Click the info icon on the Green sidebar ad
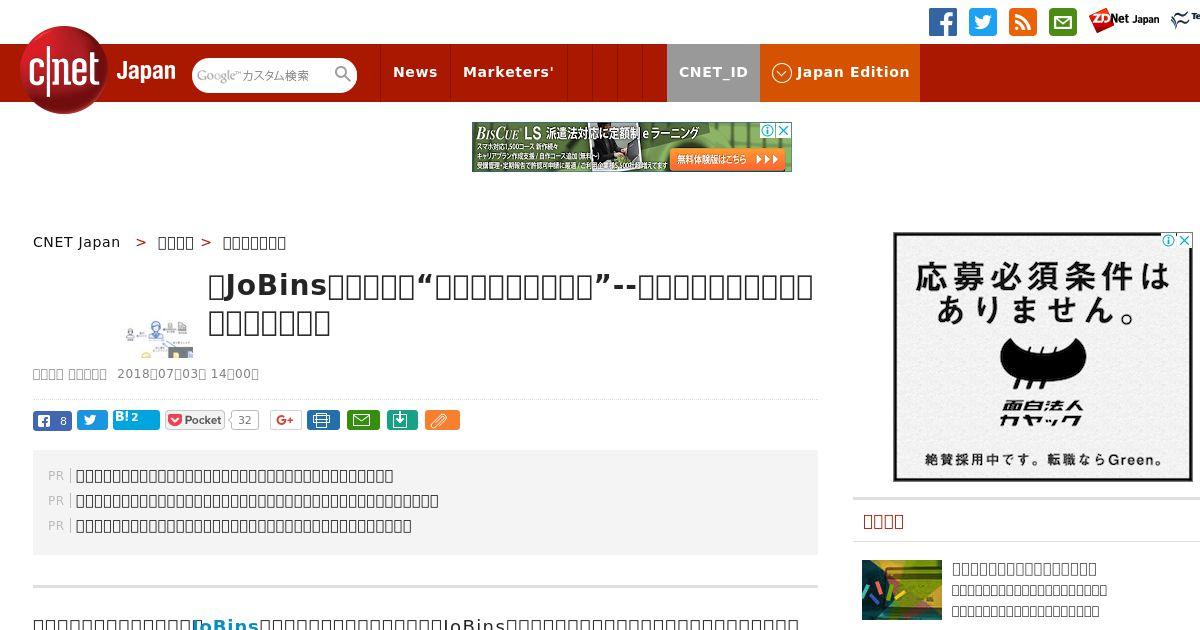 coord(1168,240)
